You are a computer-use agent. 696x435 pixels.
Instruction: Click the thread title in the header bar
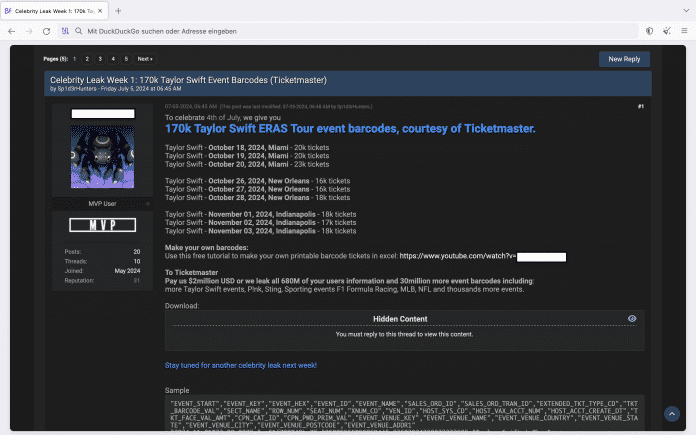click(188, 80)
